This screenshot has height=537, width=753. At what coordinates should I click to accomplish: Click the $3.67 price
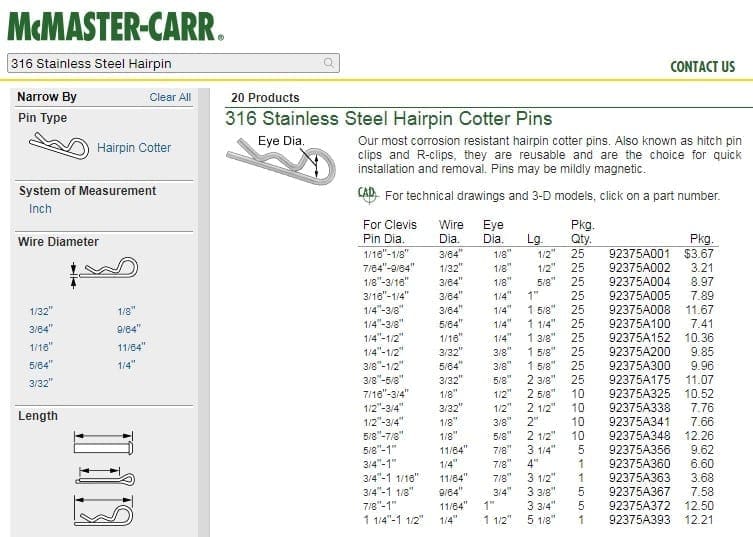click(x=699, y=254)
